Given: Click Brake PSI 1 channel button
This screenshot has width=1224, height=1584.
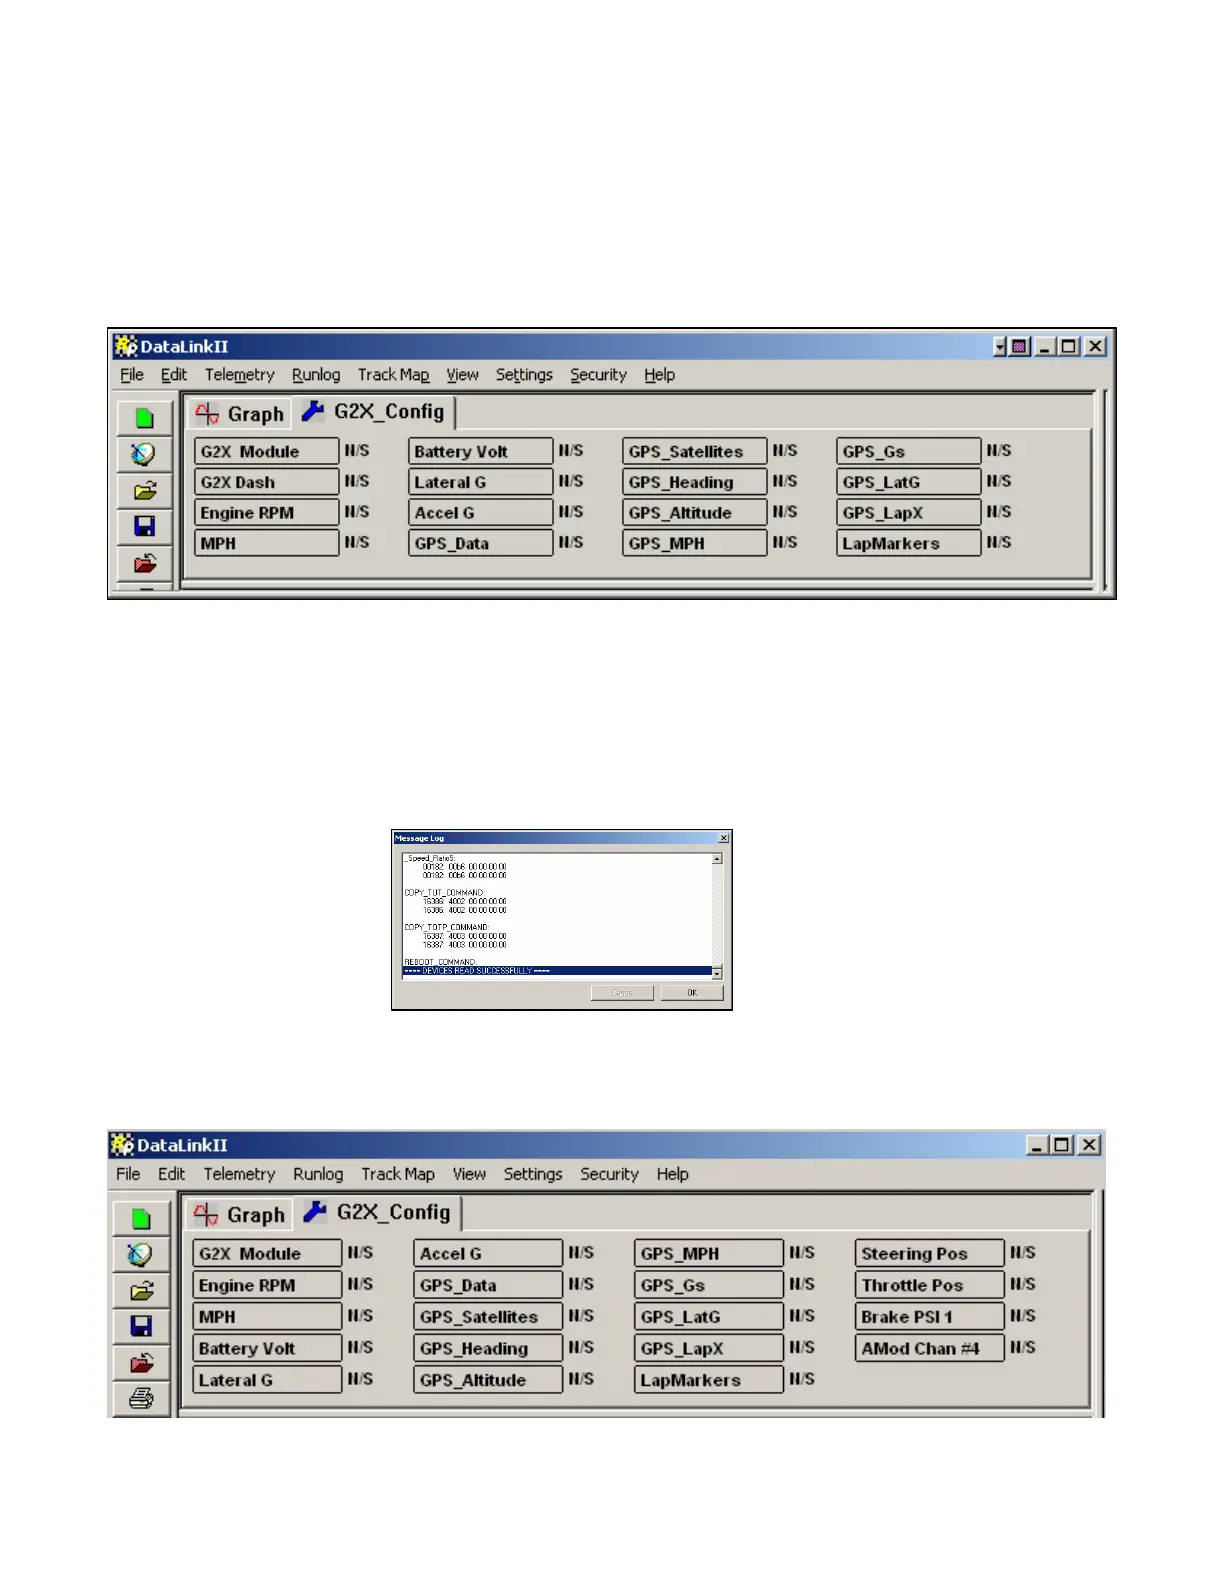Looking at the screenshot, I should click(929, 1317).
